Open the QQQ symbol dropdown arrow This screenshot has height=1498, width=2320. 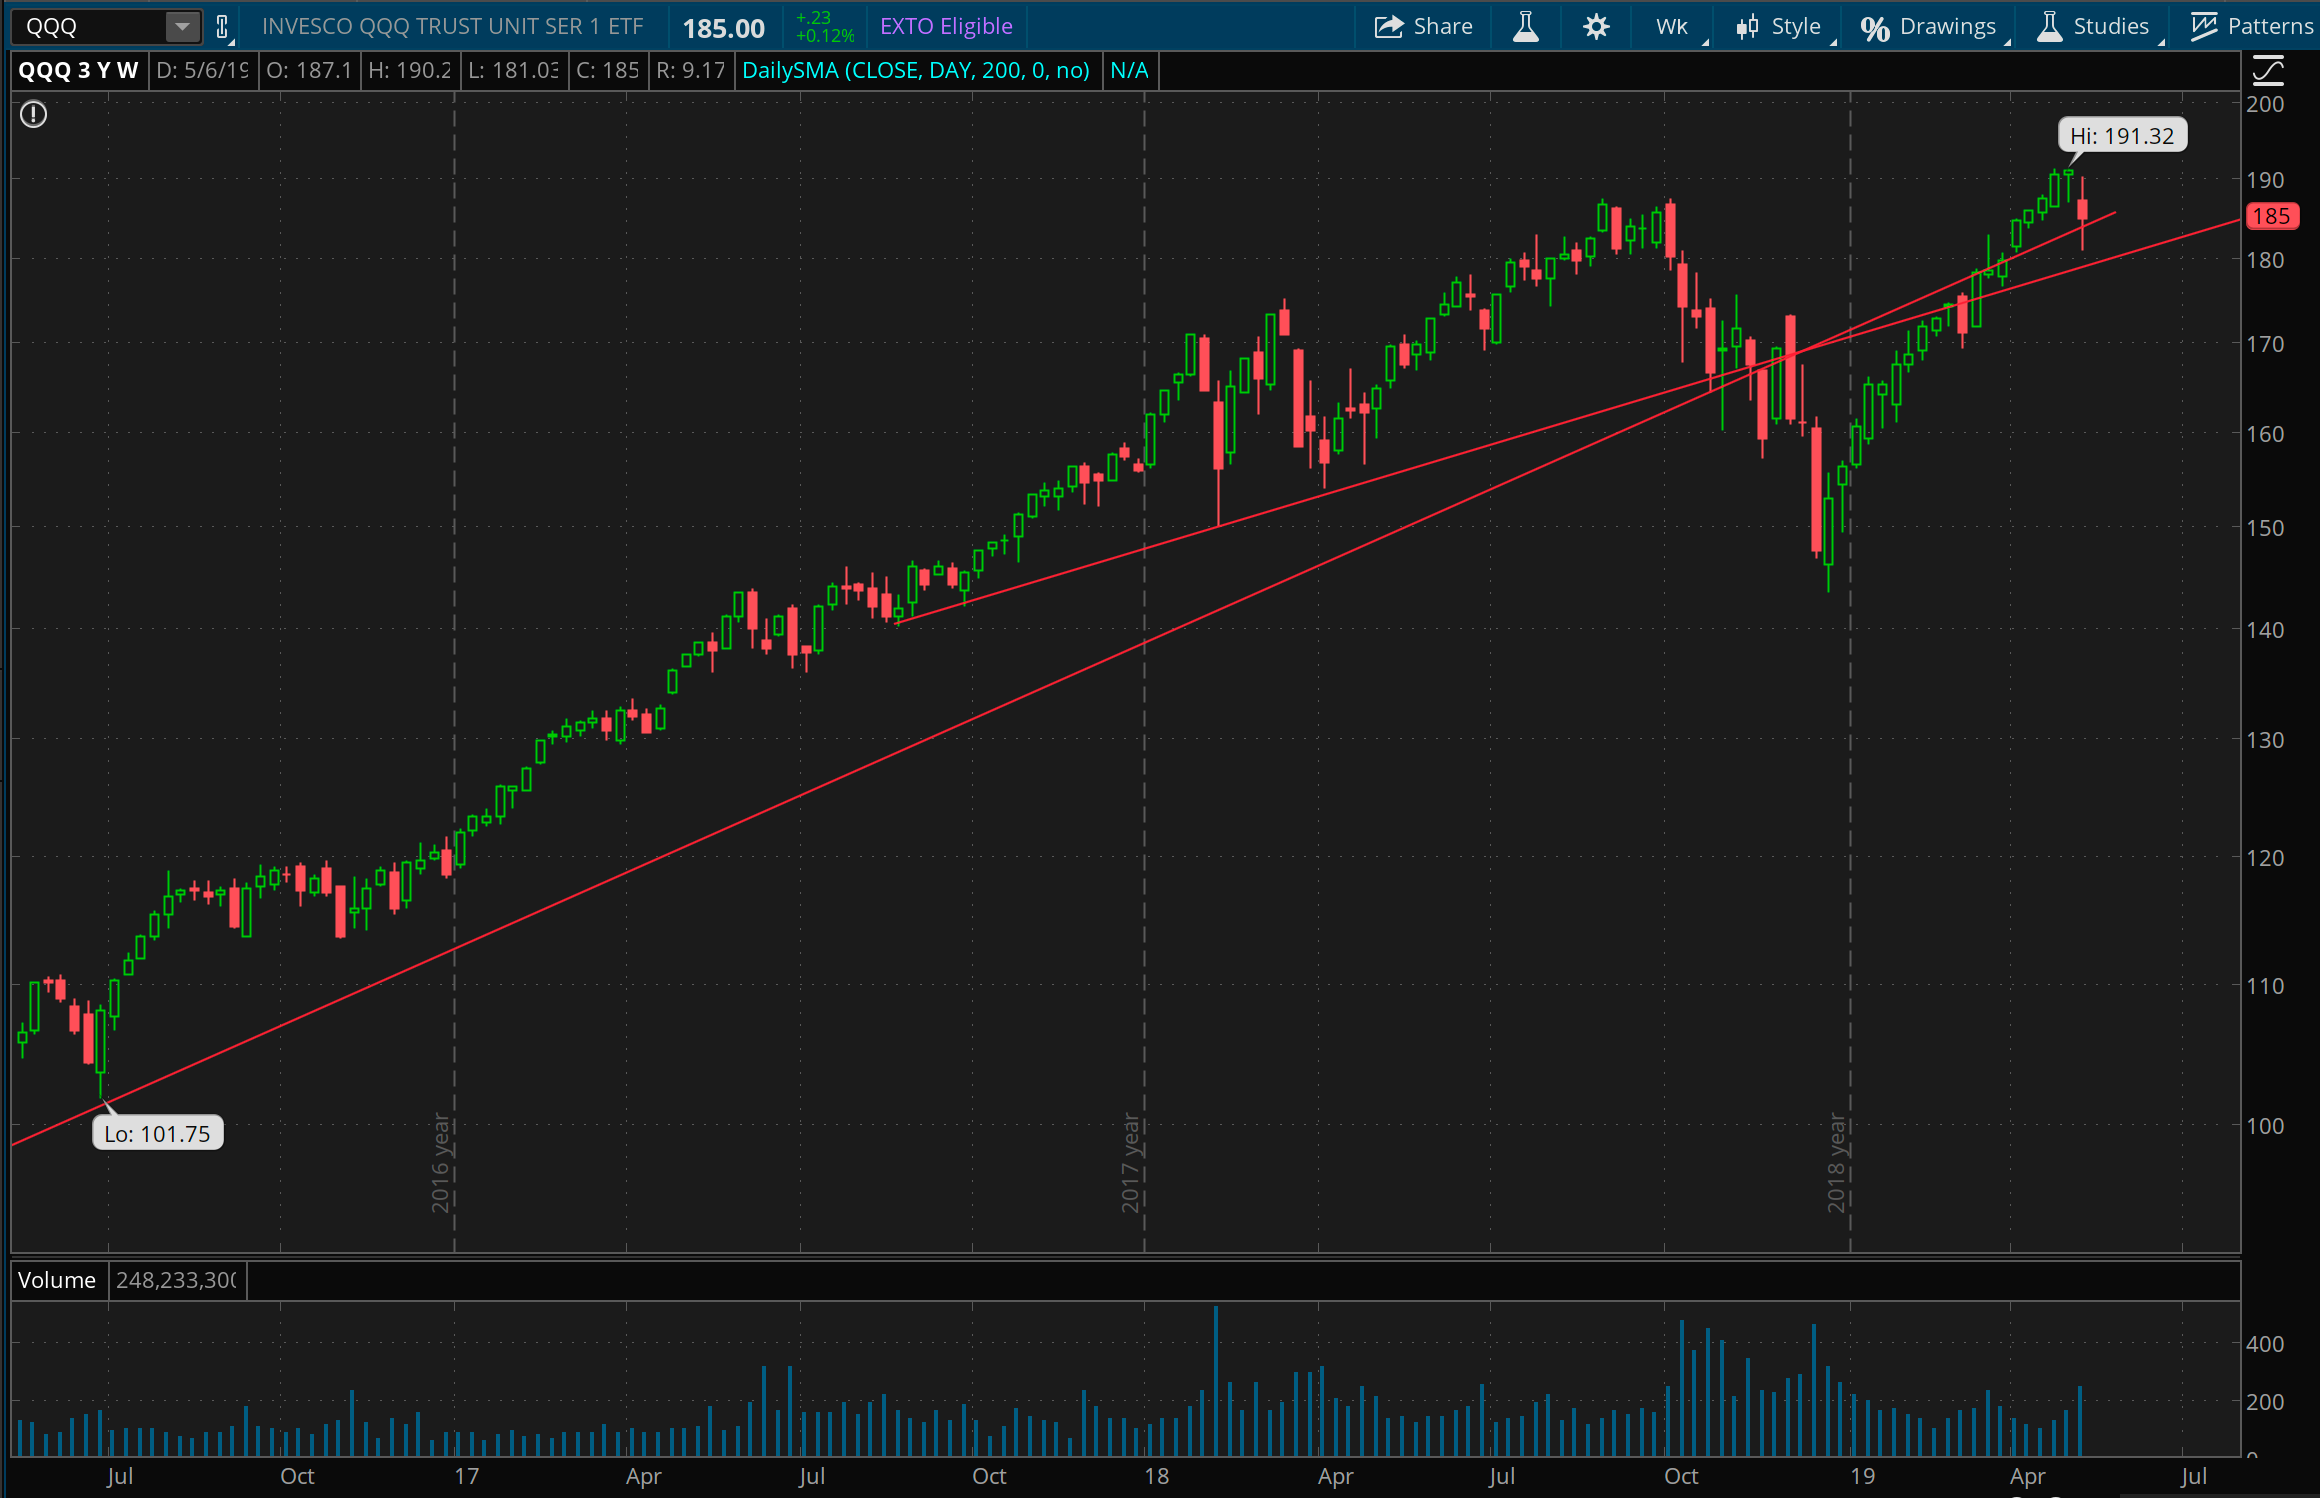pyautogui.click(x=181, y=27)
